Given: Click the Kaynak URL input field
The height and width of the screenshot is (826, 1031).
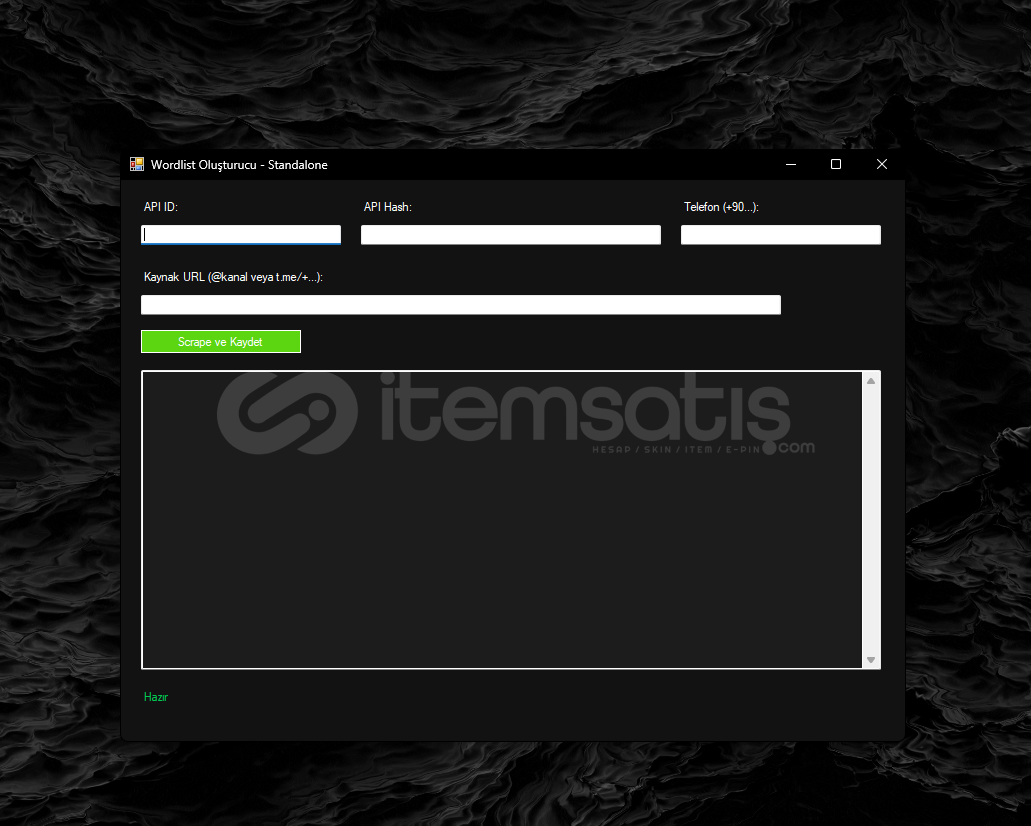Looking at the screenshot, I should [x=461, y=304].
